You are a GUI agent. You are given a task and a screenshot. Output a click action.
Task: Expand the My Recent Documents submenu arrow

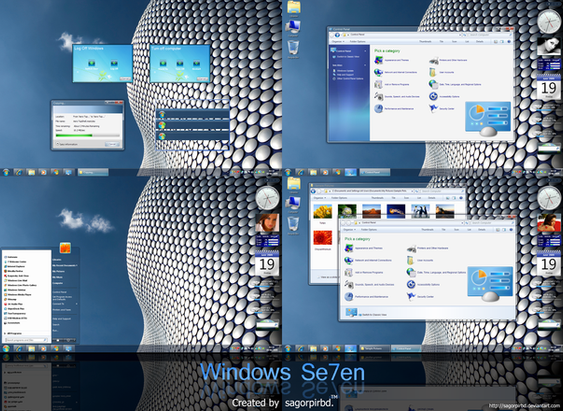click(77, 265)
